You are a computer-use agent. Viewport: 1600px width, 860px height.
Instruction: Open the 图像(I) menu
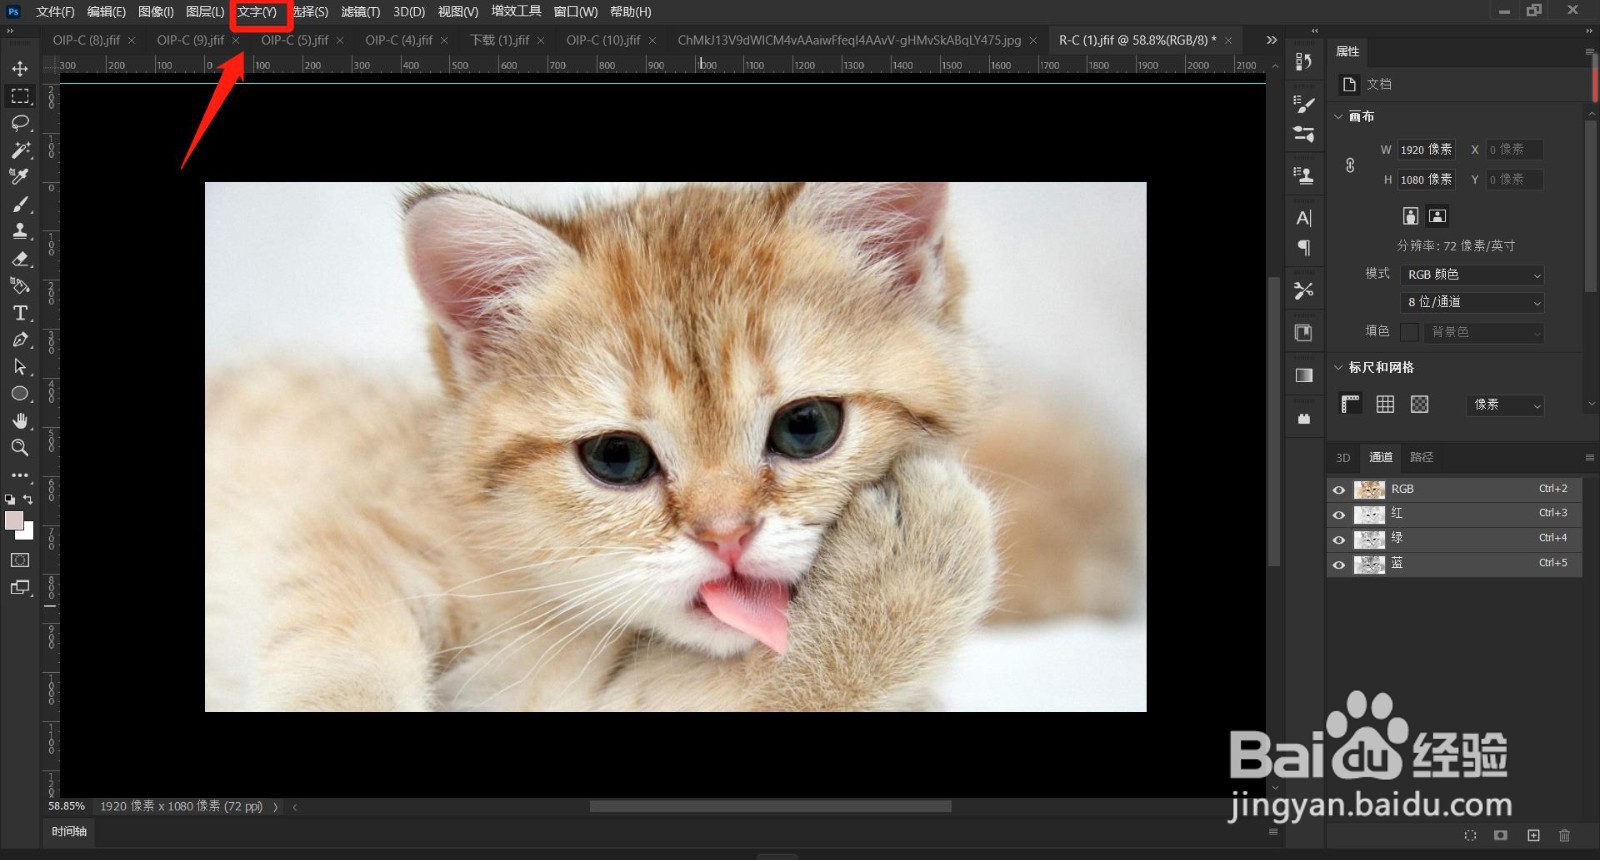[x=156, y=12]
